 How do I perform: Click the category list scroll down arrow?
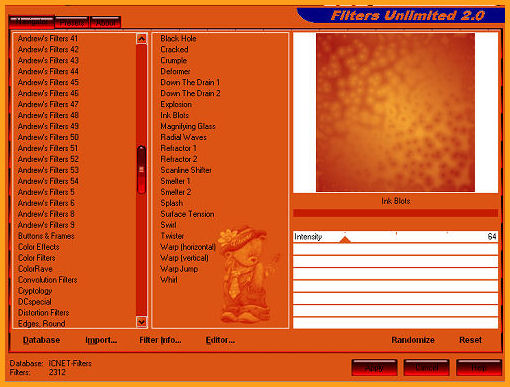142,322
